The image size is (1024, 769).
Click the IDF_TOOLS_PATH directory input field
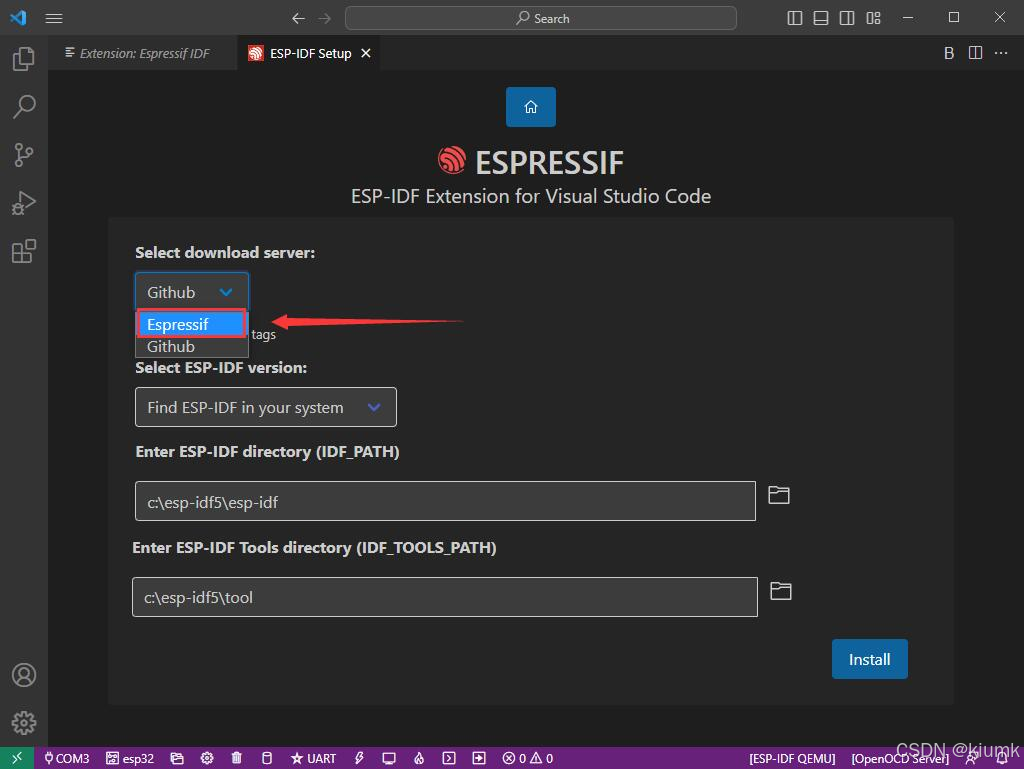pyautogui.click(x=445, y=597)
